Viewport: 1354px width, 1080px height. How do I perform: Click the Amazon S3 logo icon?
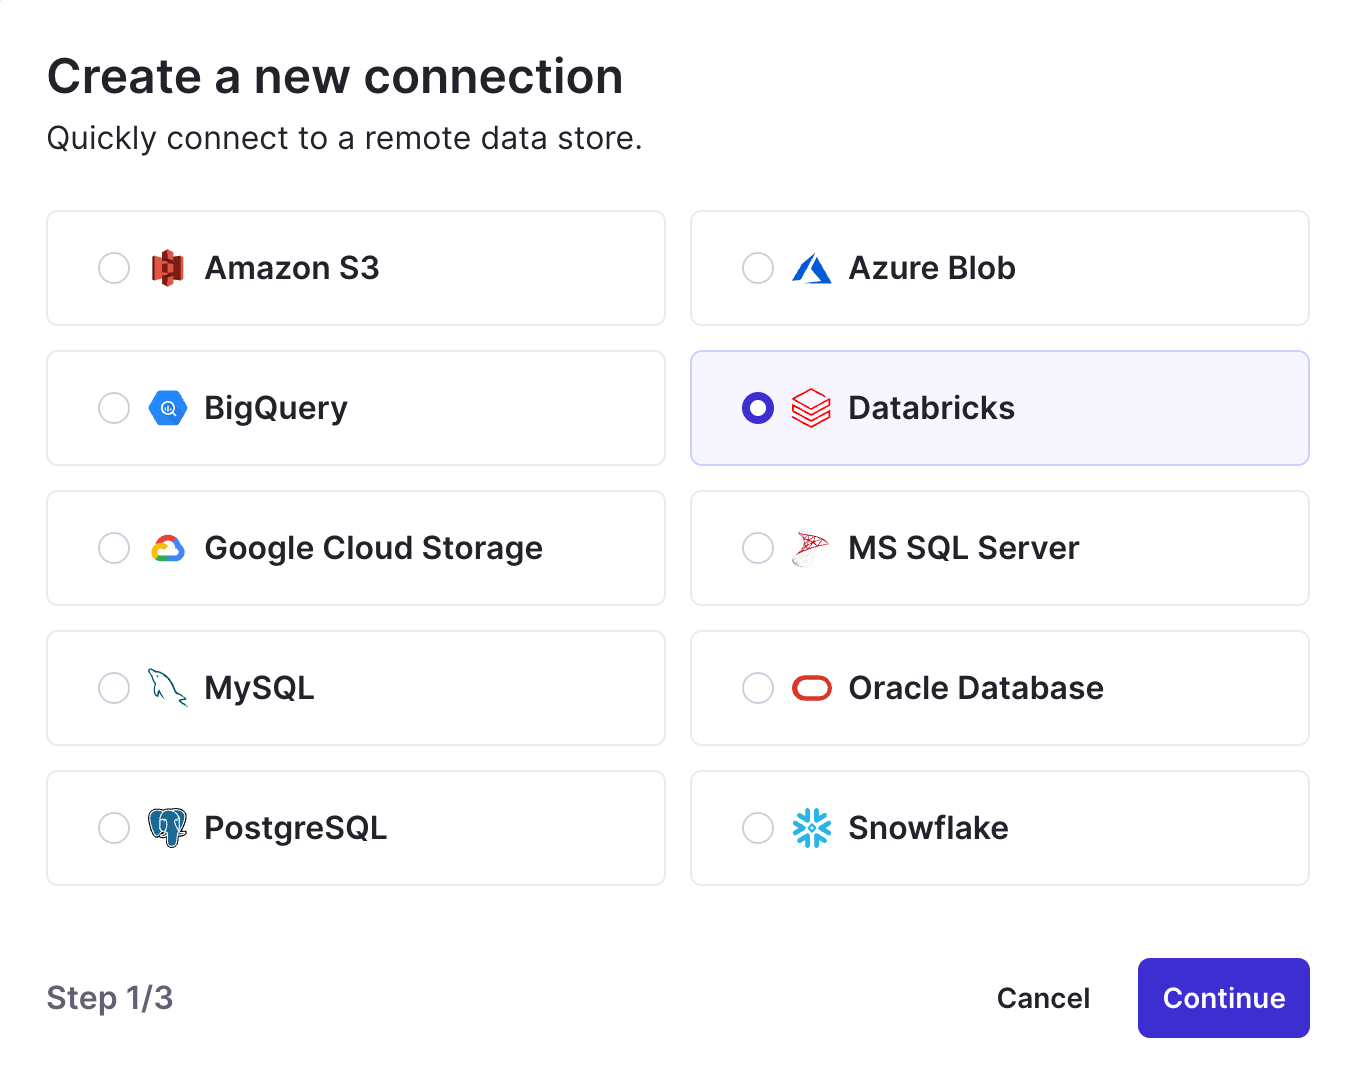(x=168, y=268)
